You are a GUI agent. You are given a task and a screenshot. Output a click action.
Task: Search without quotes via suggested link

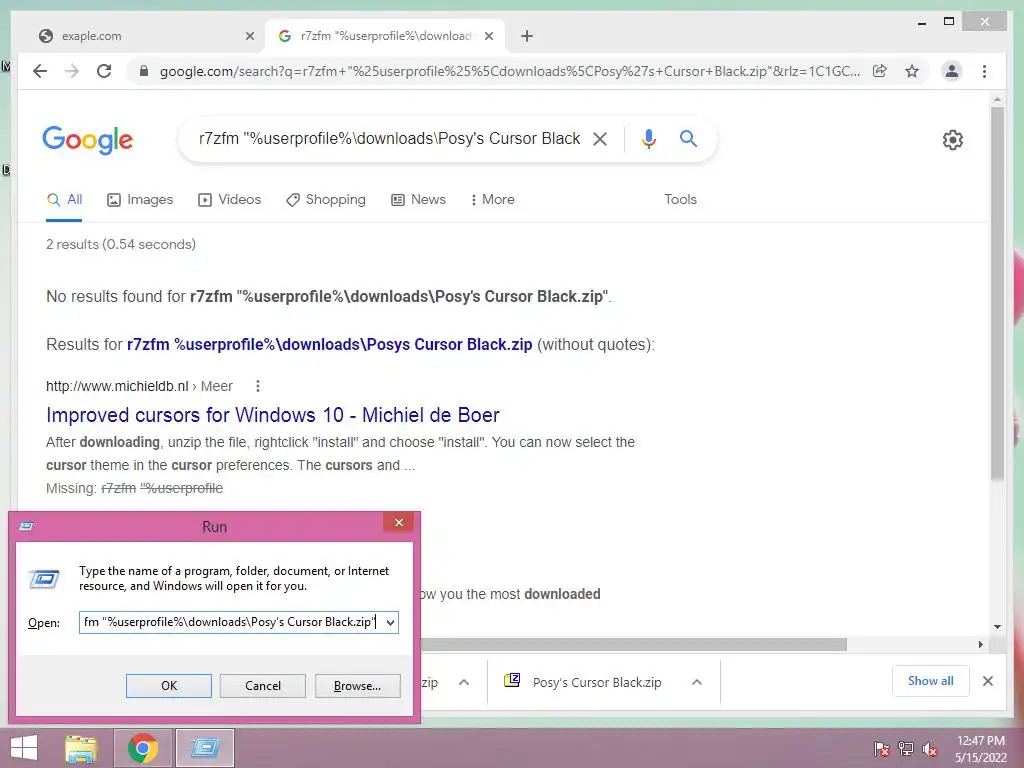point(329,344)
